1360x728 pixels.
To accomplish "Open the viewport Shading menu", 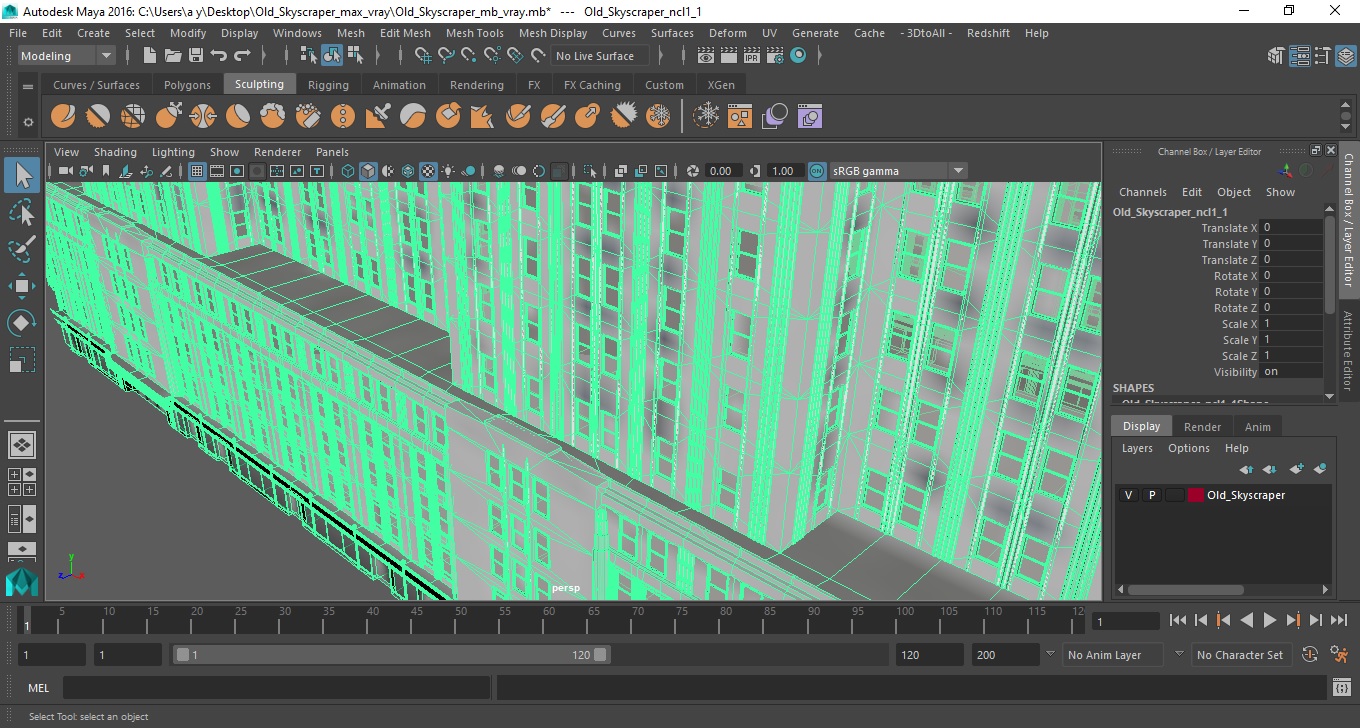I will 115,152.
